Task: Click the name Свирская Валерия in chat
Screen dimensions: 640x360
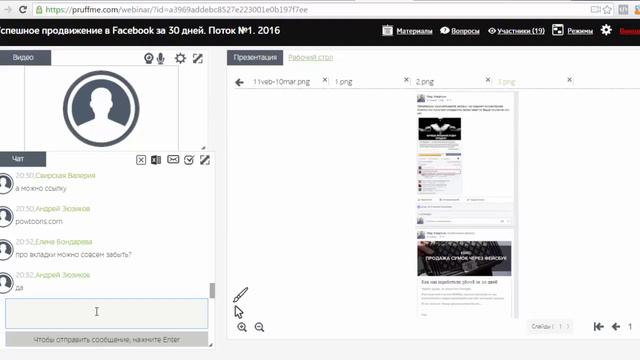Action: click(x=65, y=176)
